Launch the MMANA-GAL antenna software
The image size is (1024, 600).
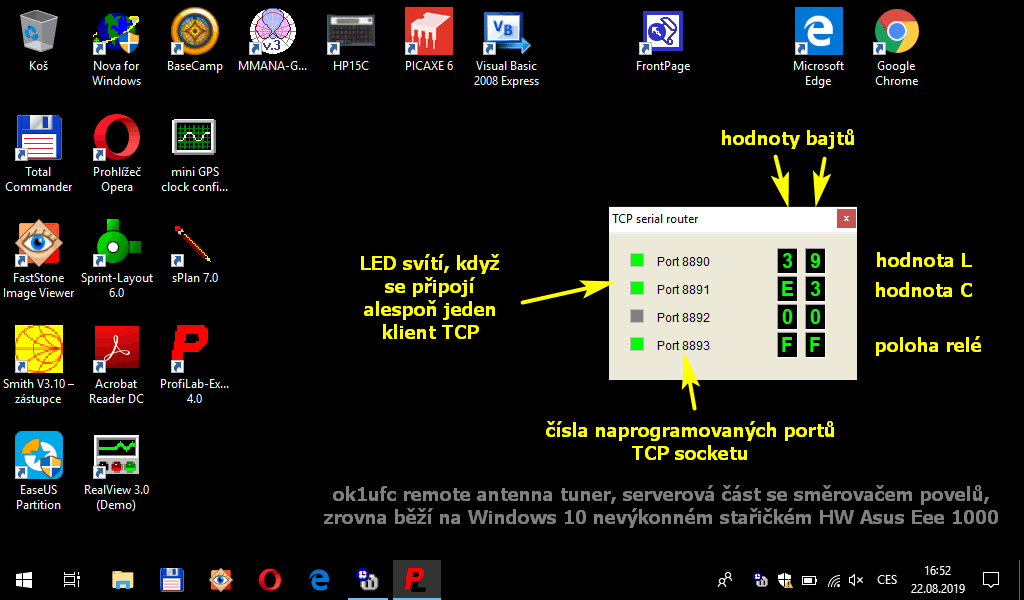pos(272,32)
